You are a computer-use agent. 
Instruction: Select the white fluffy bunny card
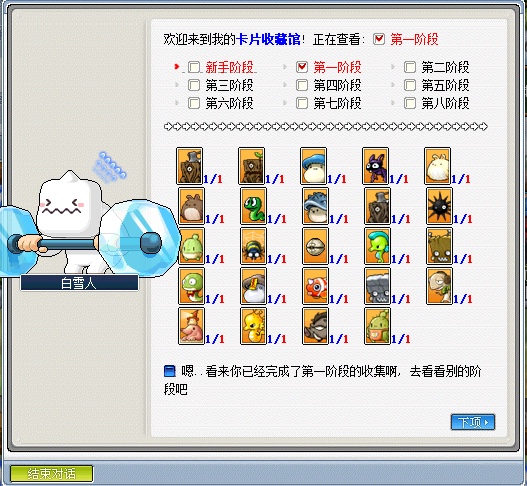point(437,166)
